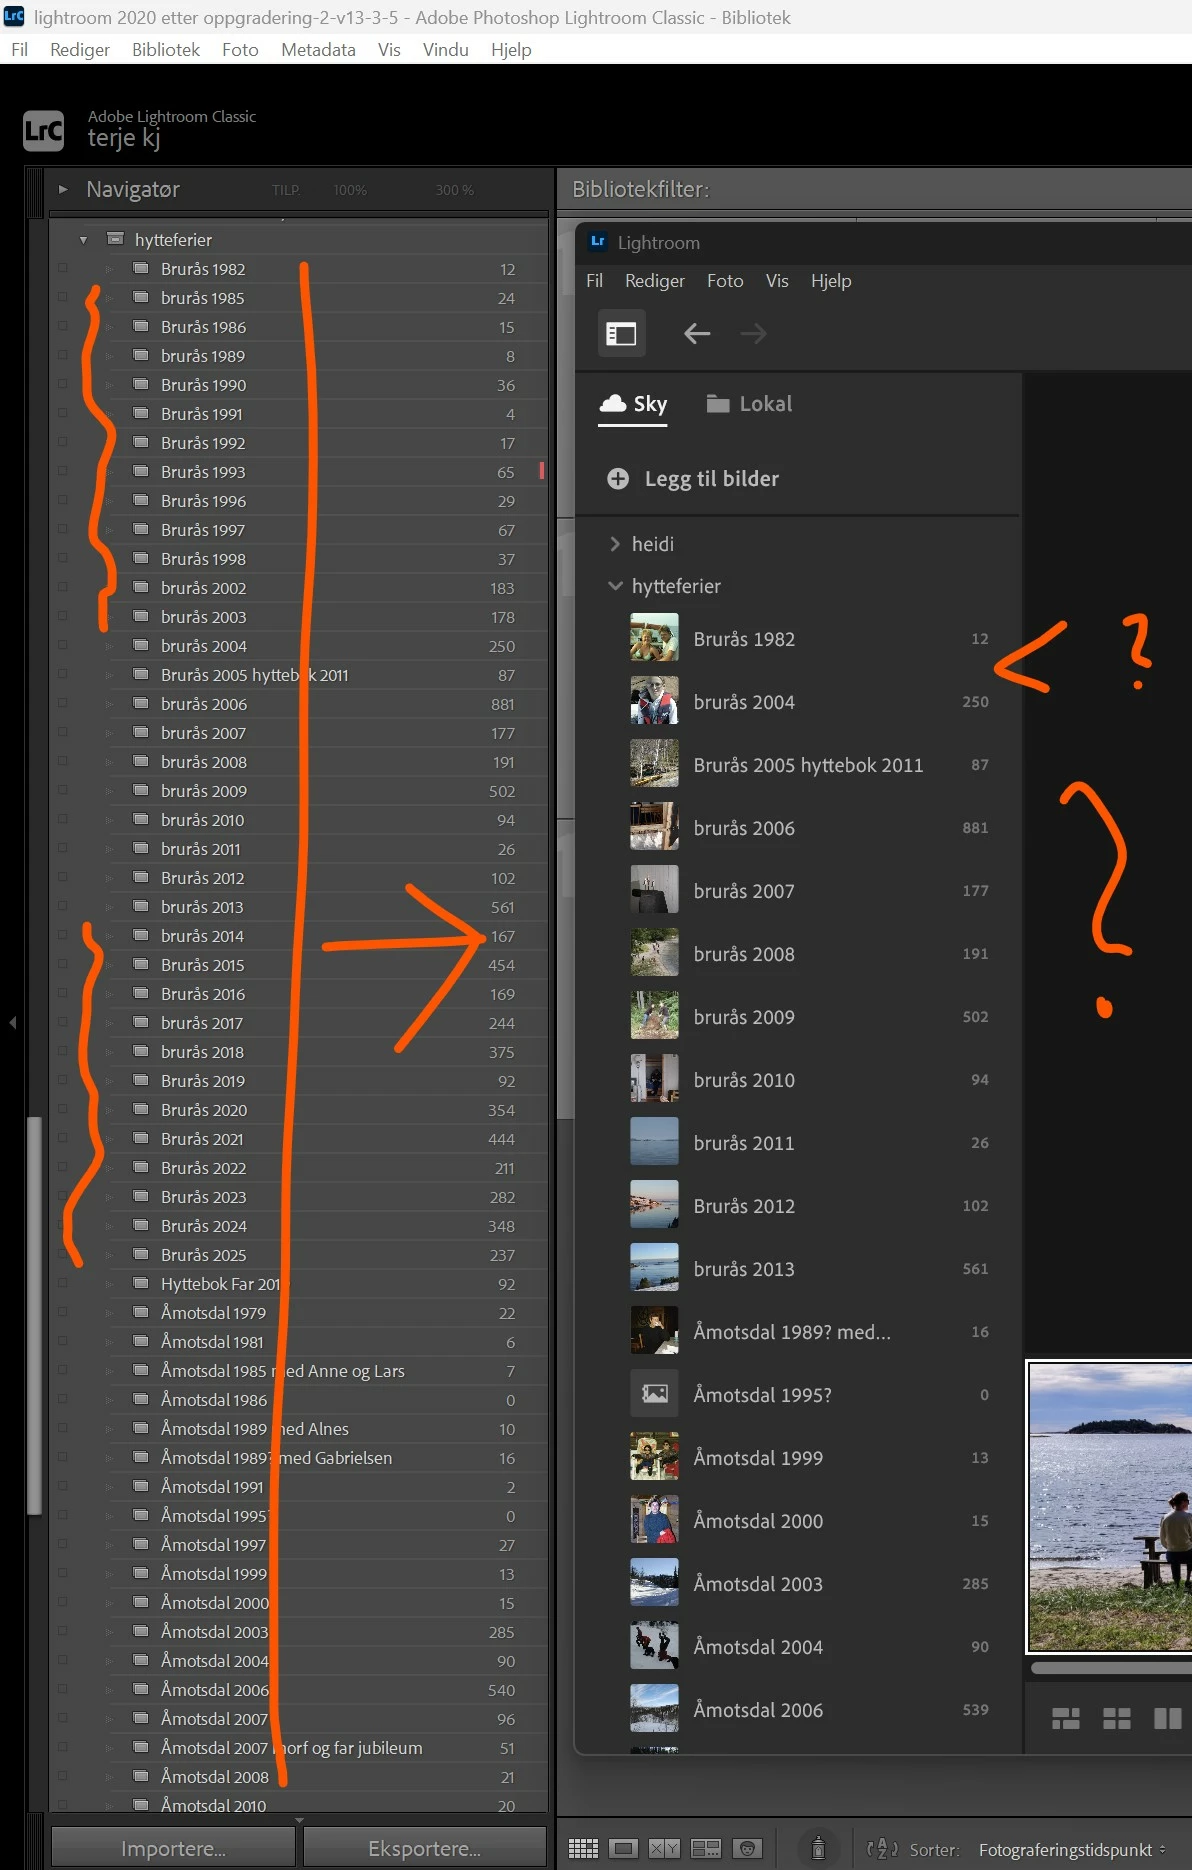Collapse the left panel with the edge arrow
The width and height of the screenshot is (1192, 1870).
12,1022
